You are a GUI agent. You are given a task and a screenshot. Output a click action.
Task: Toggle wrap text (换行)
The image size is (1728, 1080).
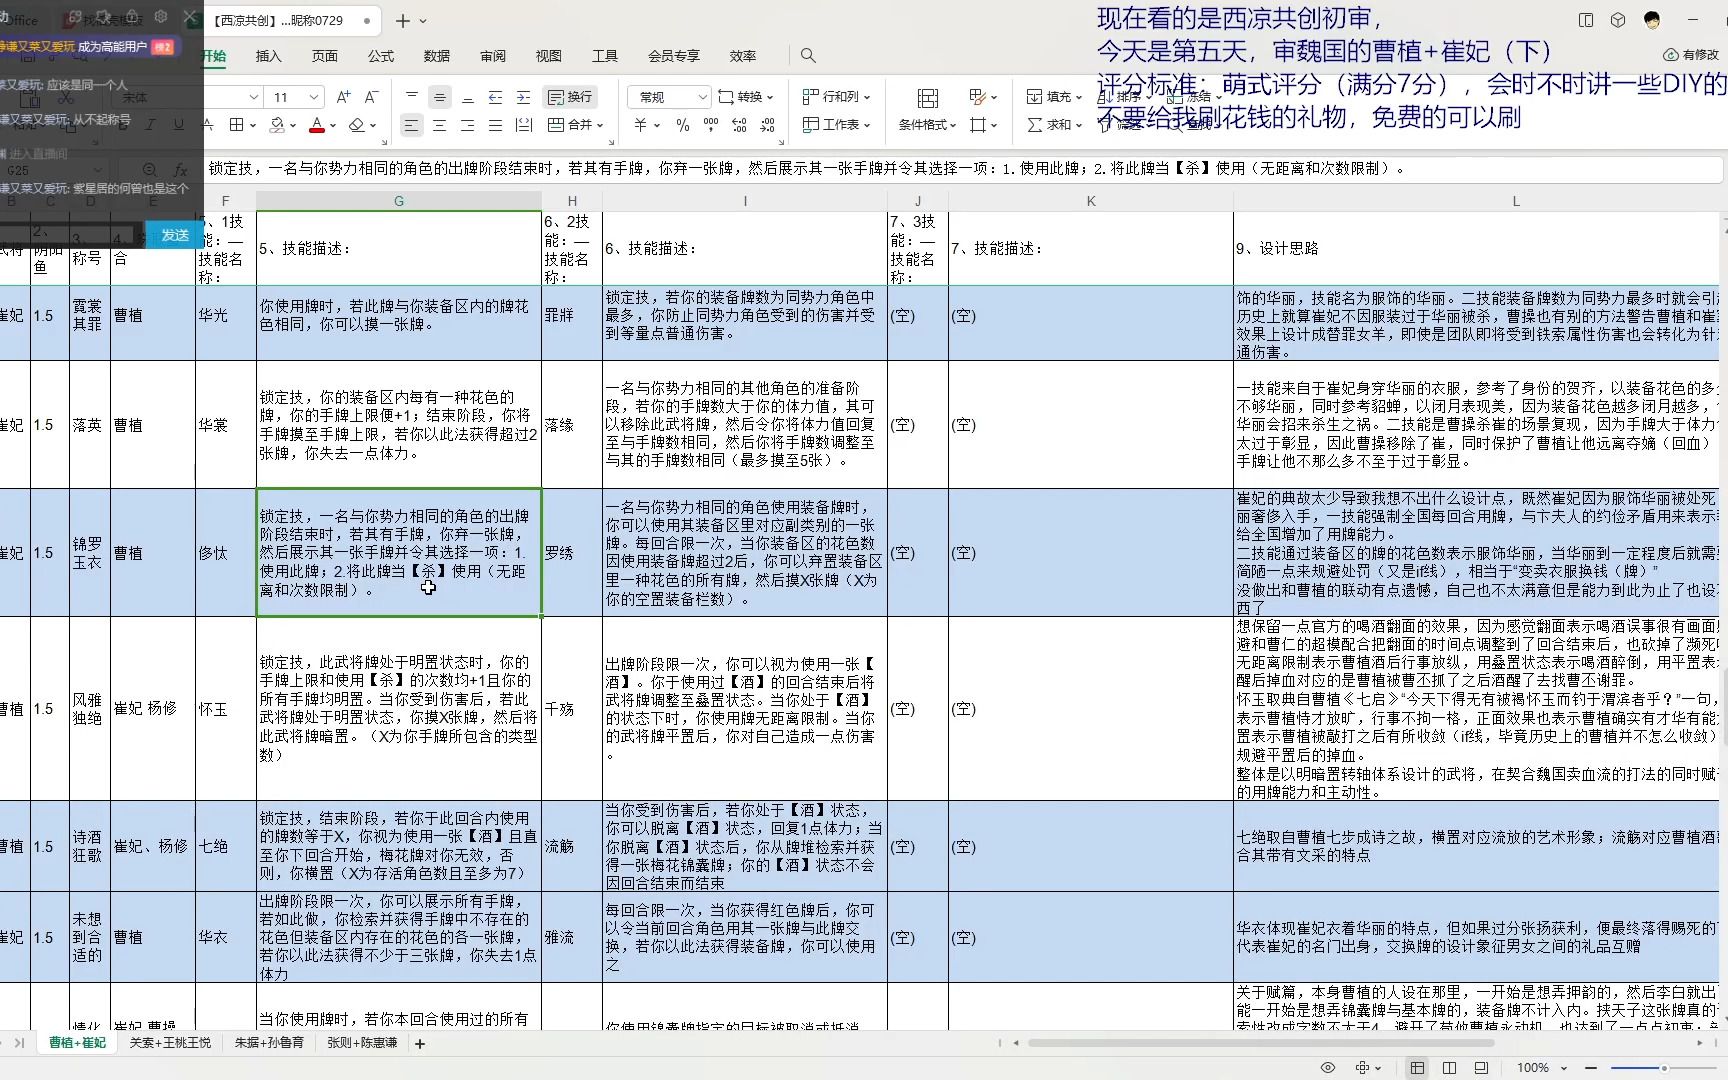click(570, 97)
